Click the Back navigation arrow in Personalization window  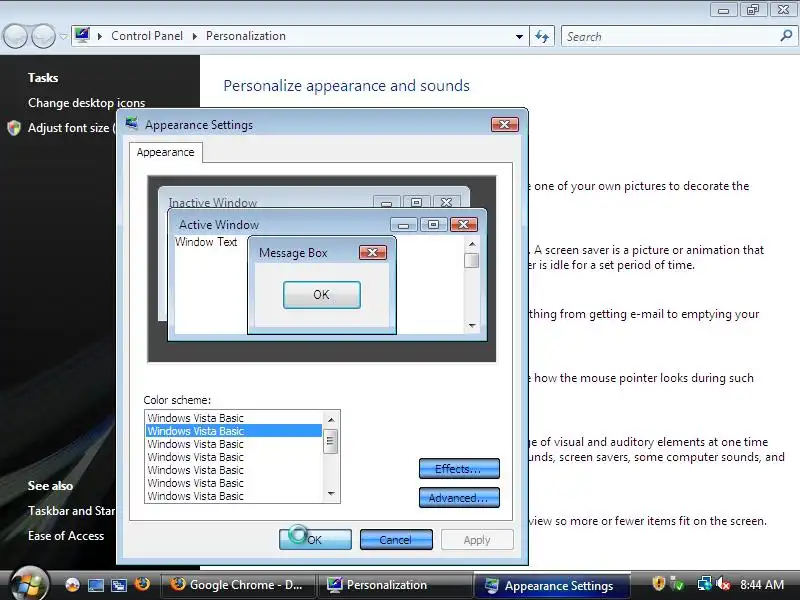click(15, 36)
